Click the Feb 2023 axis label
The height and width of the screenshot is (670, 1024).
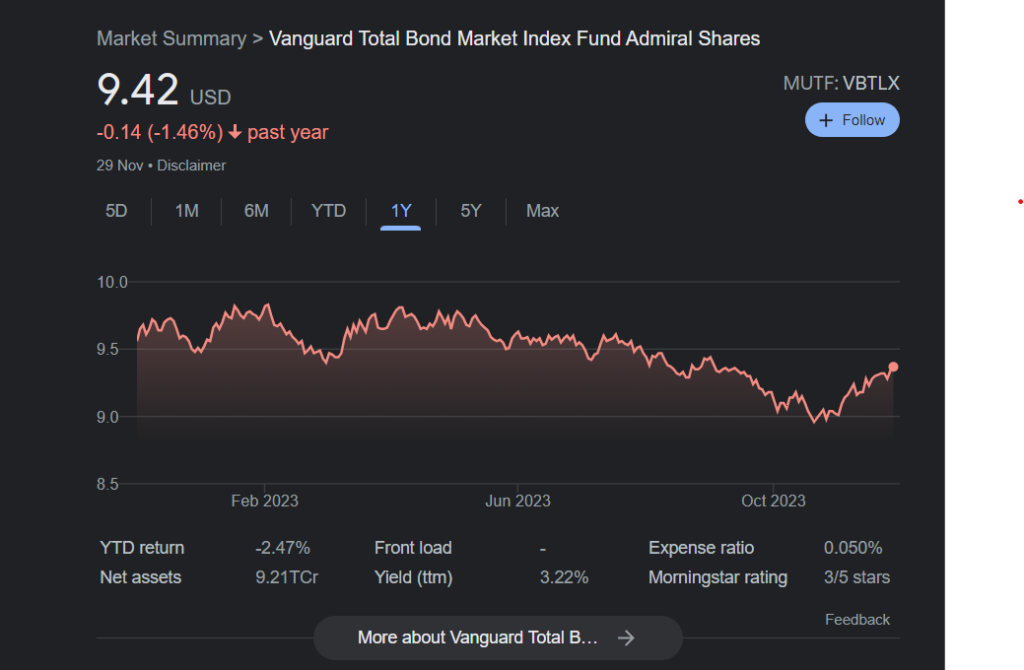point(264,501)
